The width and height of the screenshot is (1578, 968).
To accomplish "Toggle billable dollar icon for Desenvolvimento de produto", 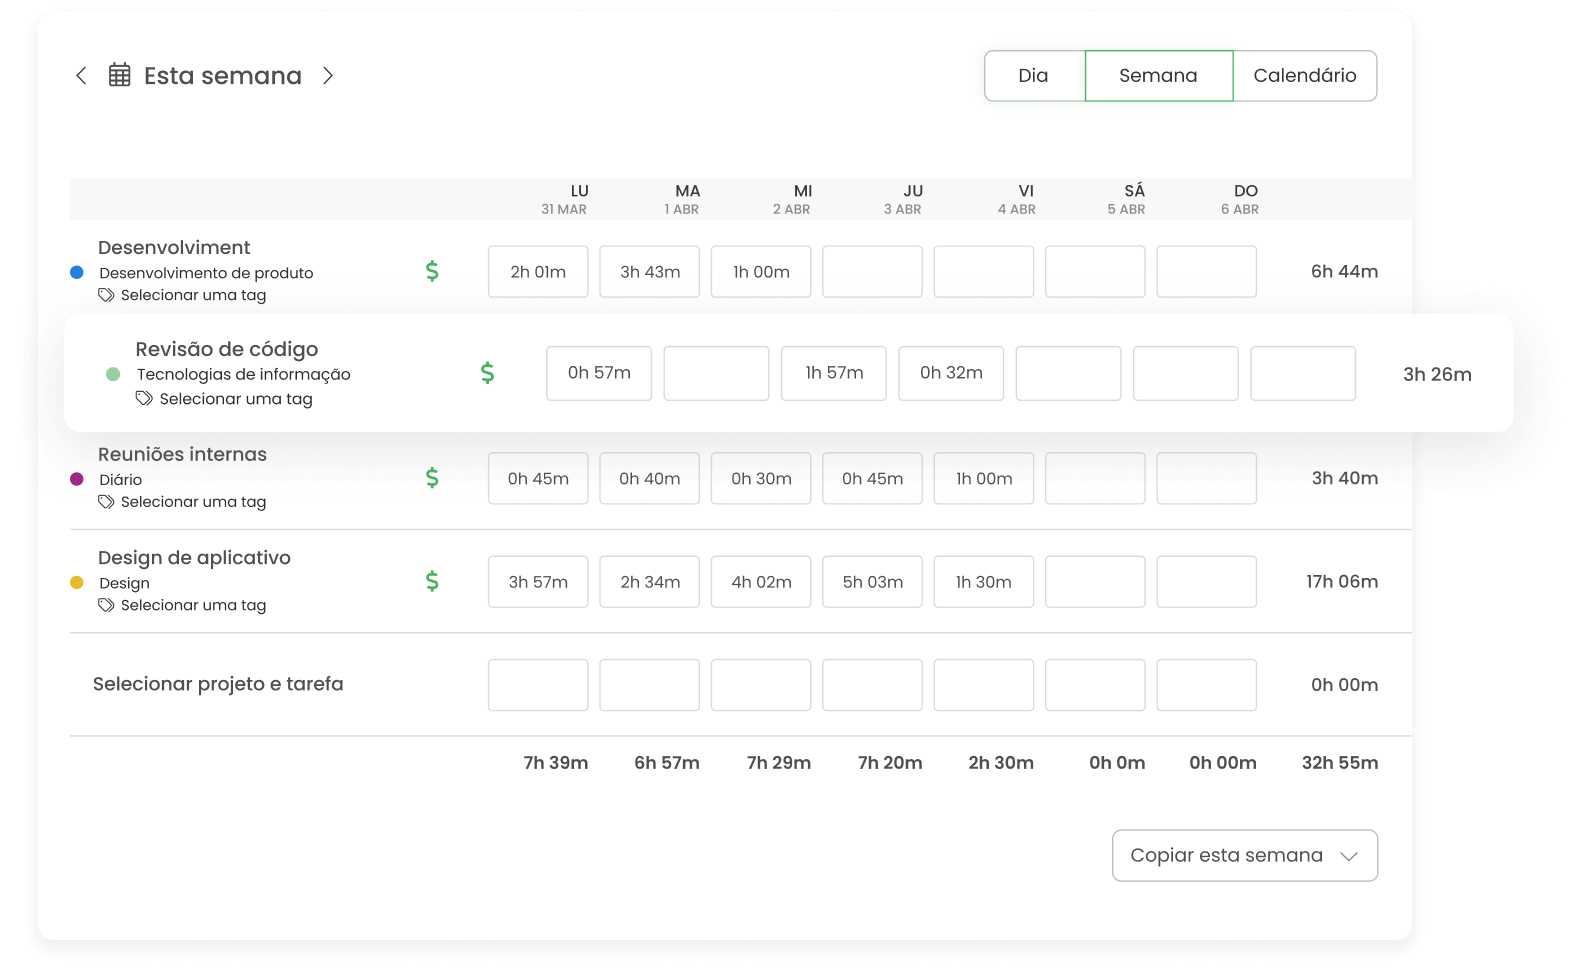I will [432, 271].
